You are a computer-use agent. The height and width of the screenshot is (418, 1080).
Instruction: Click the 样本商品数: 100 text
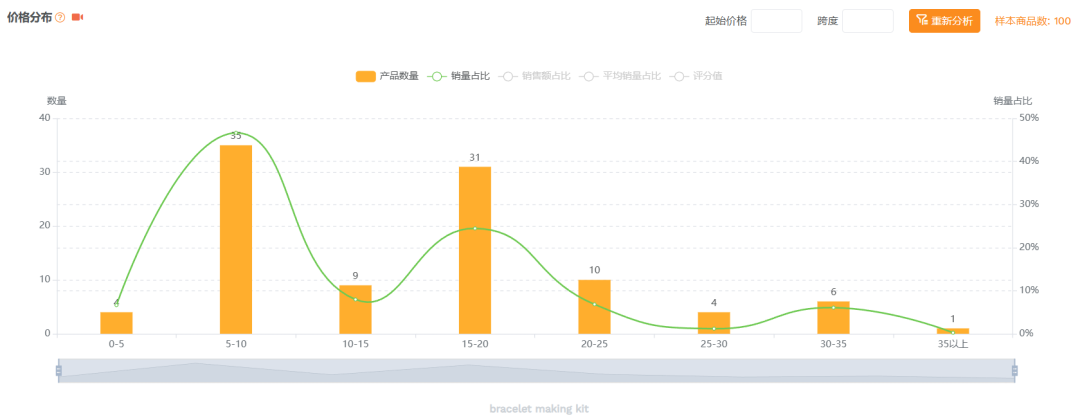(x=1032, y=21)
